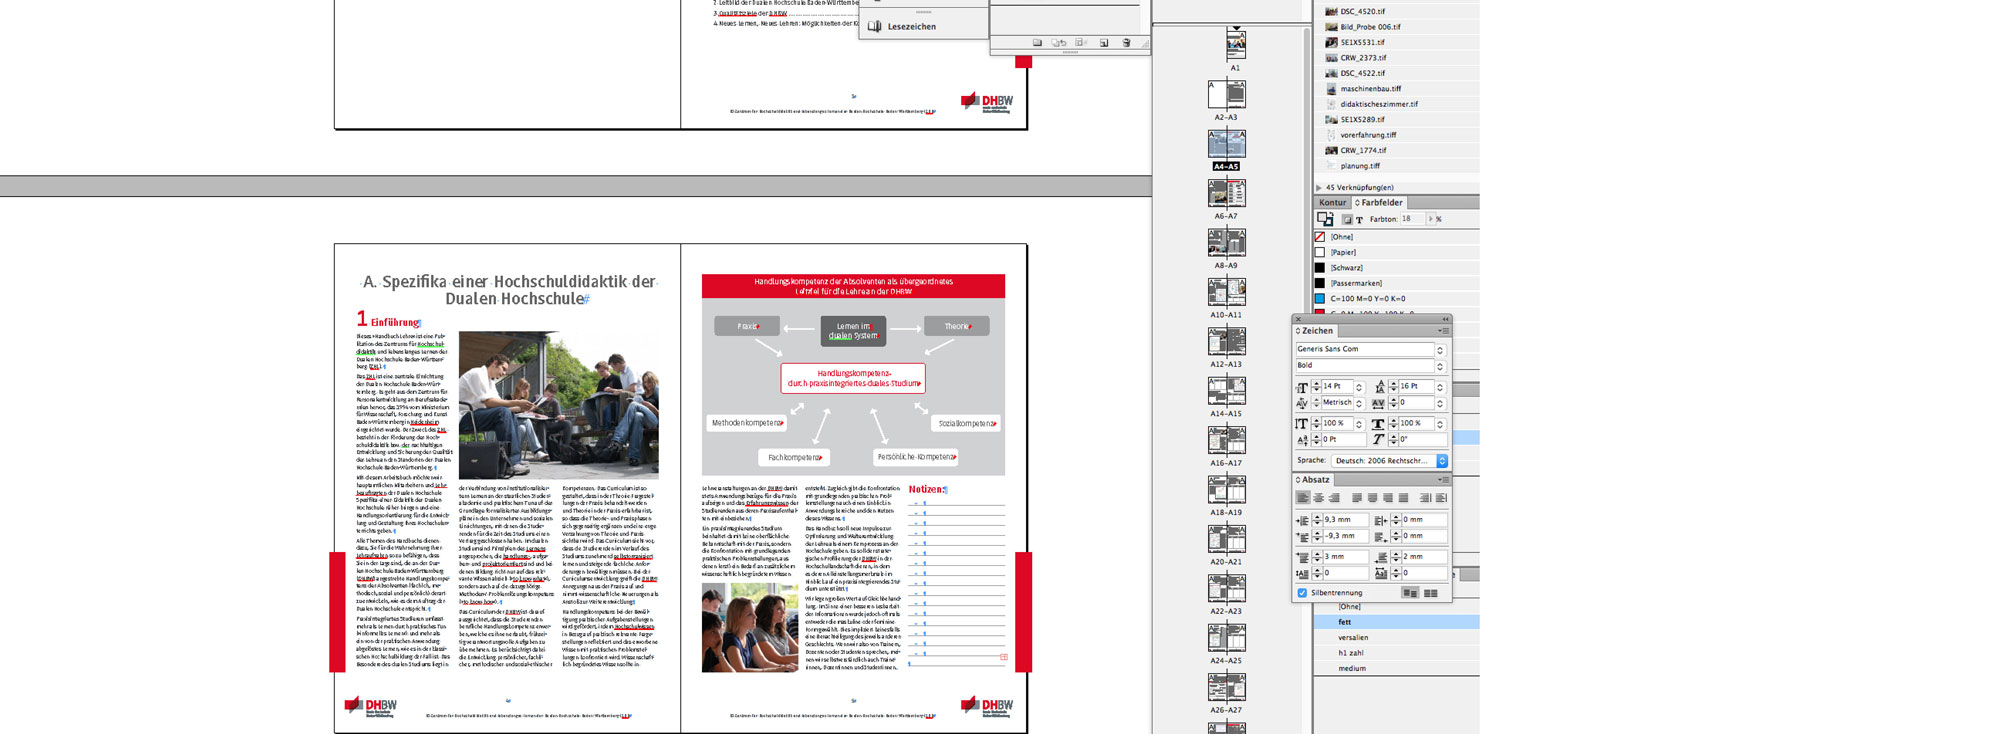Select the [Passermarken] swatch
2000x734 pixels.
coord(1397,284)
